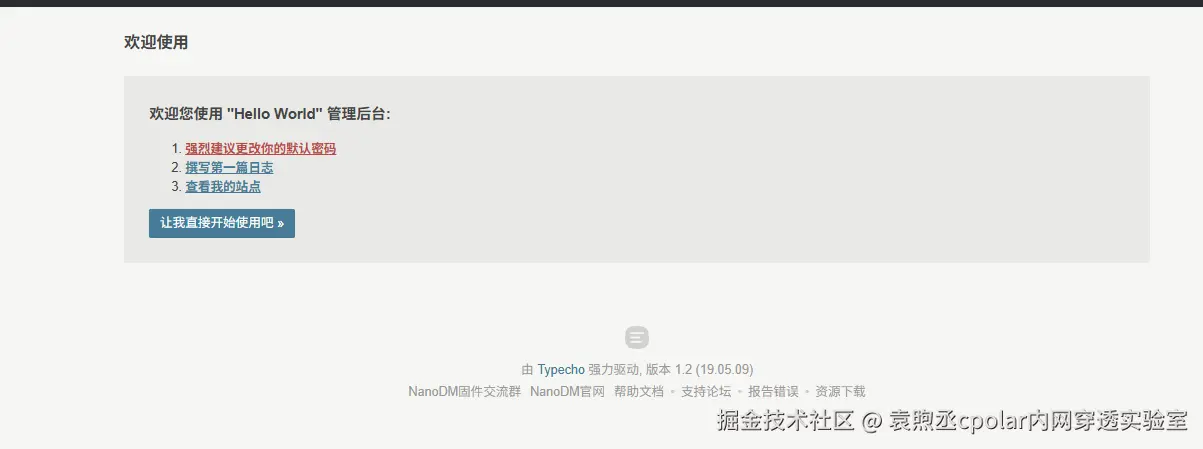
Task: Go to 支持论坛 in the footer
Action: pos(706,392)
